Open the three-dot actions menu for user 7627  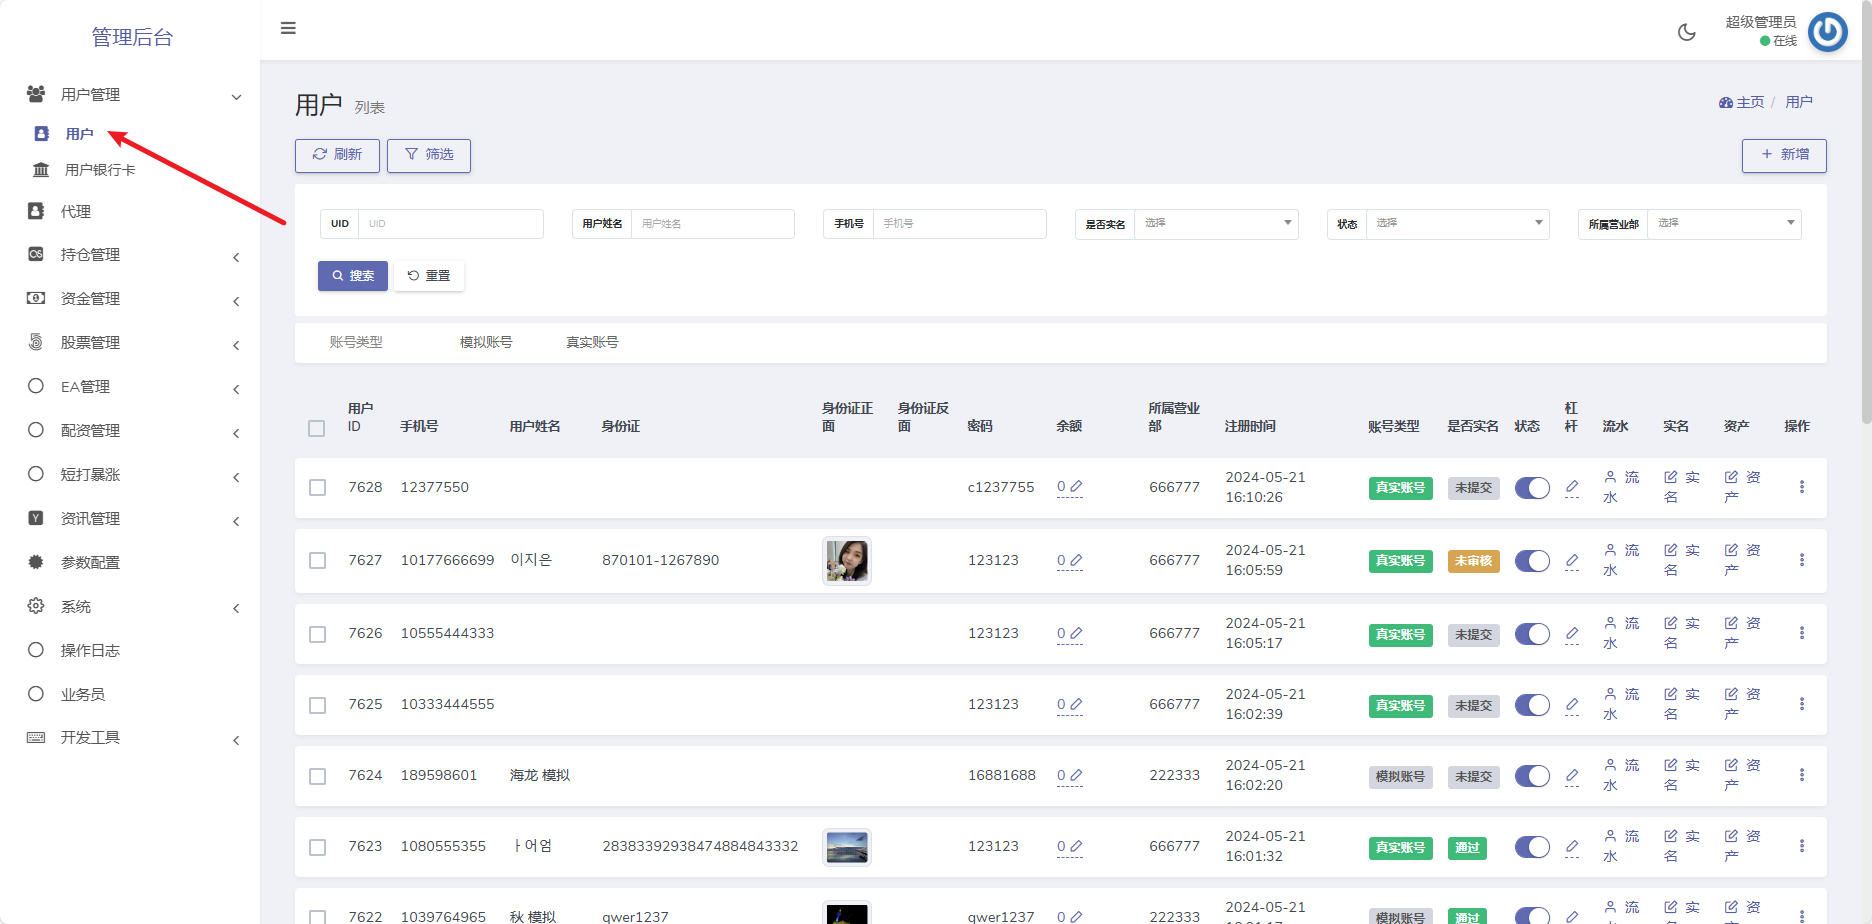[x=1801, y=560]
